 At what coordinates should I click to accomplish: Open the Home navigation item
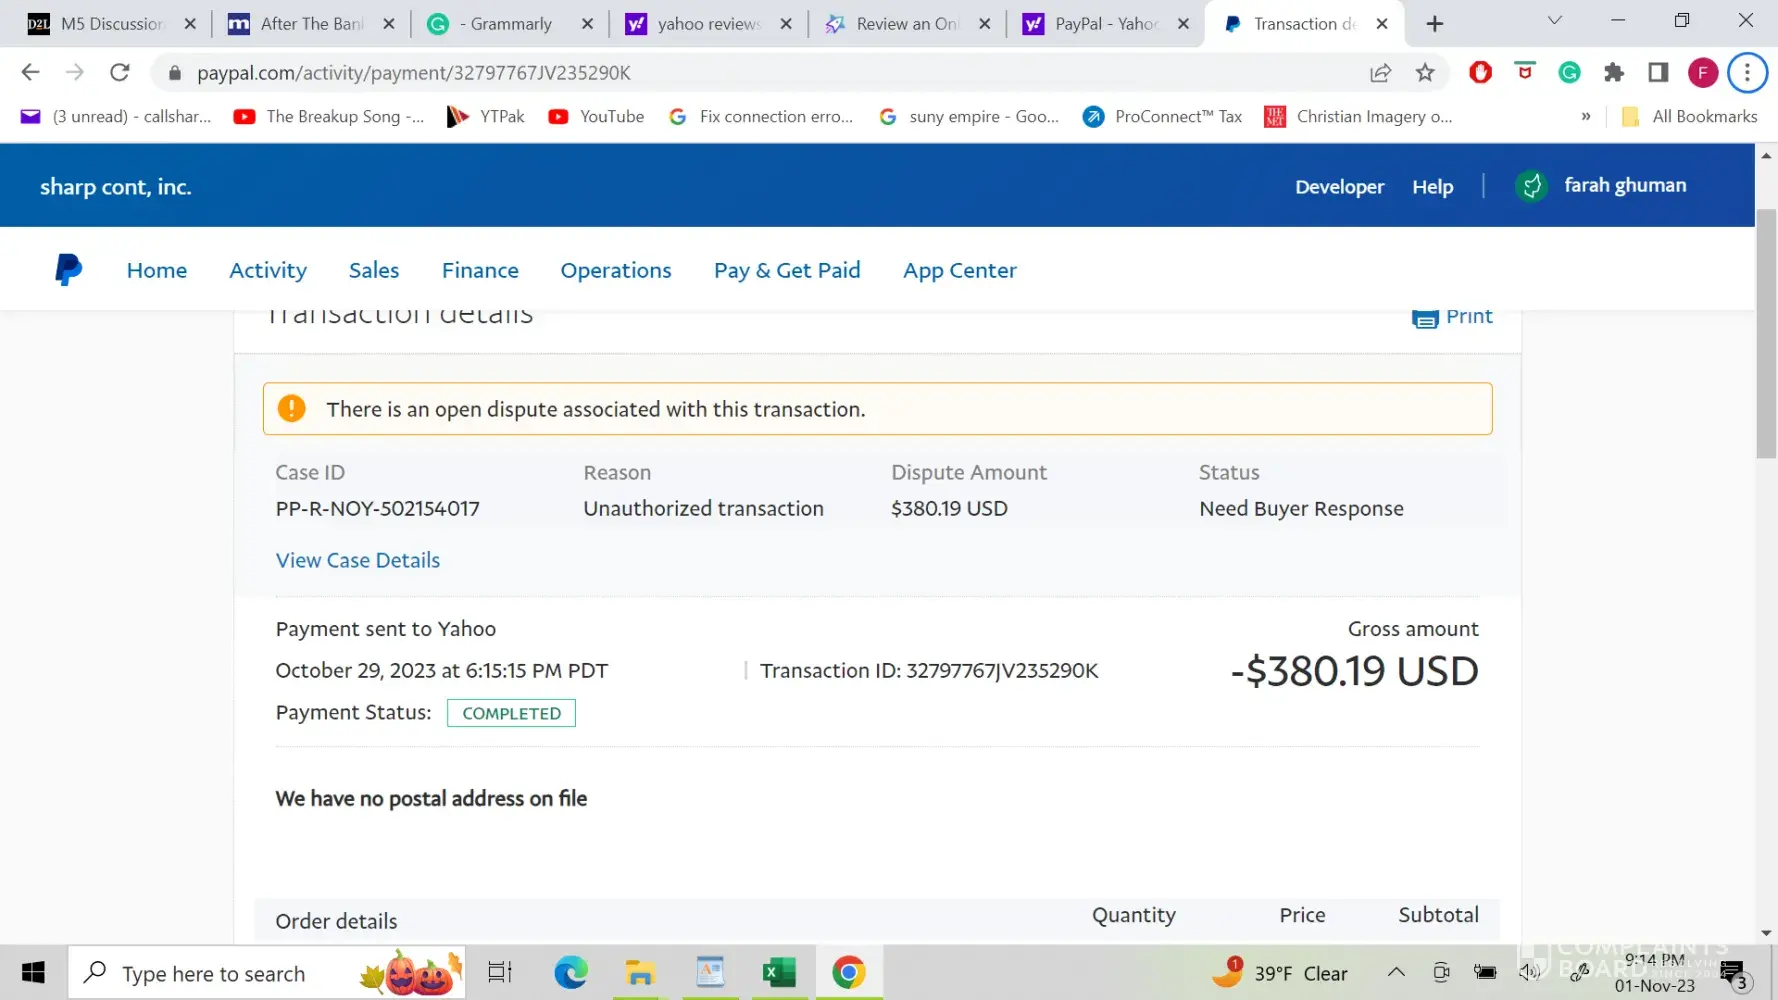[157, 270]
